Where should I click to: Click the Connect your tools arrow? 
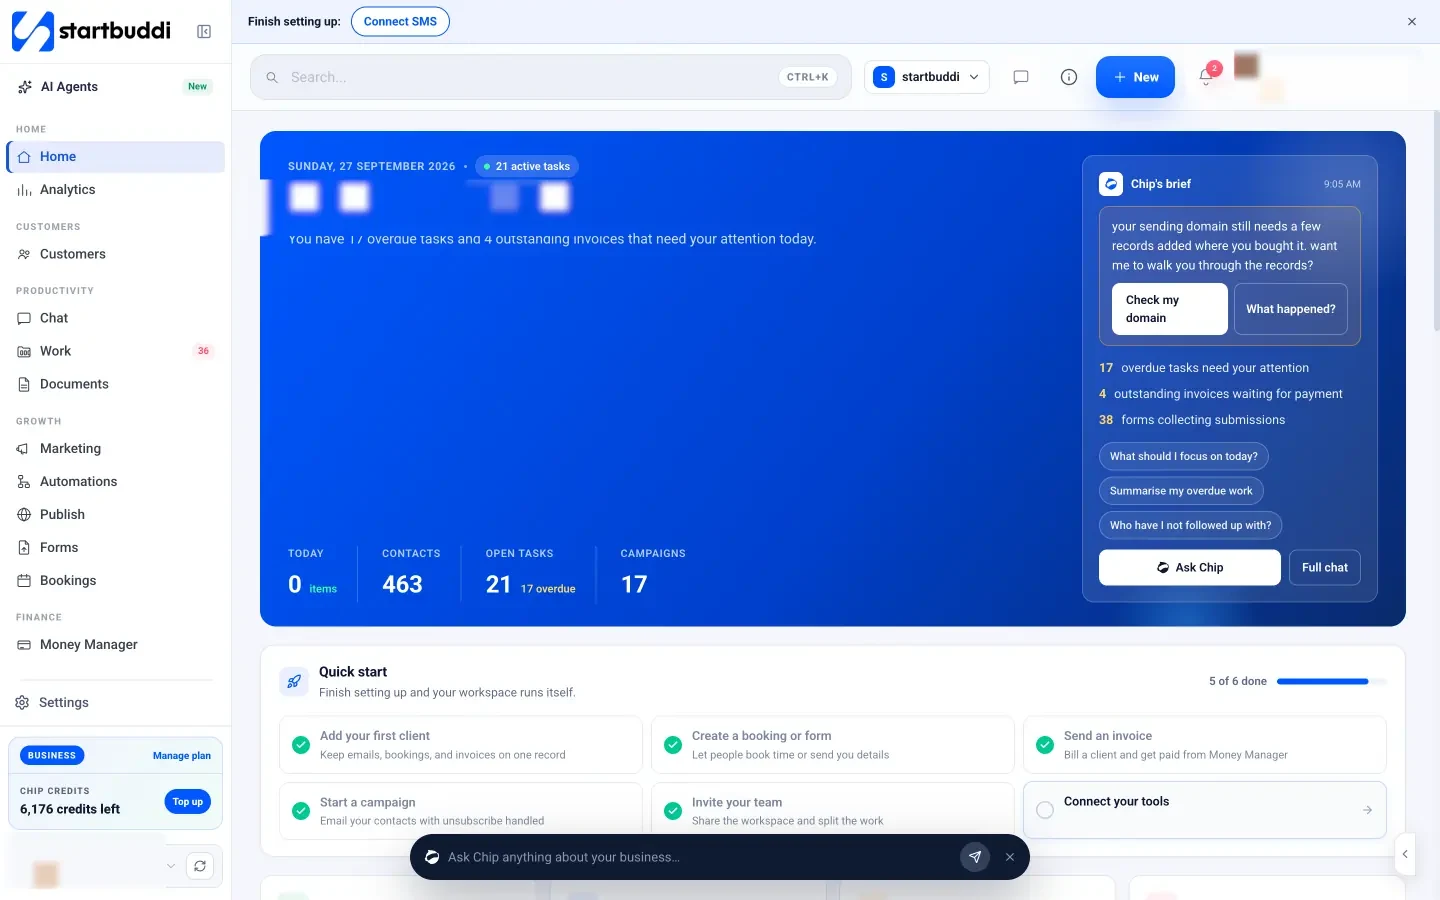(x=1368, y=811)
